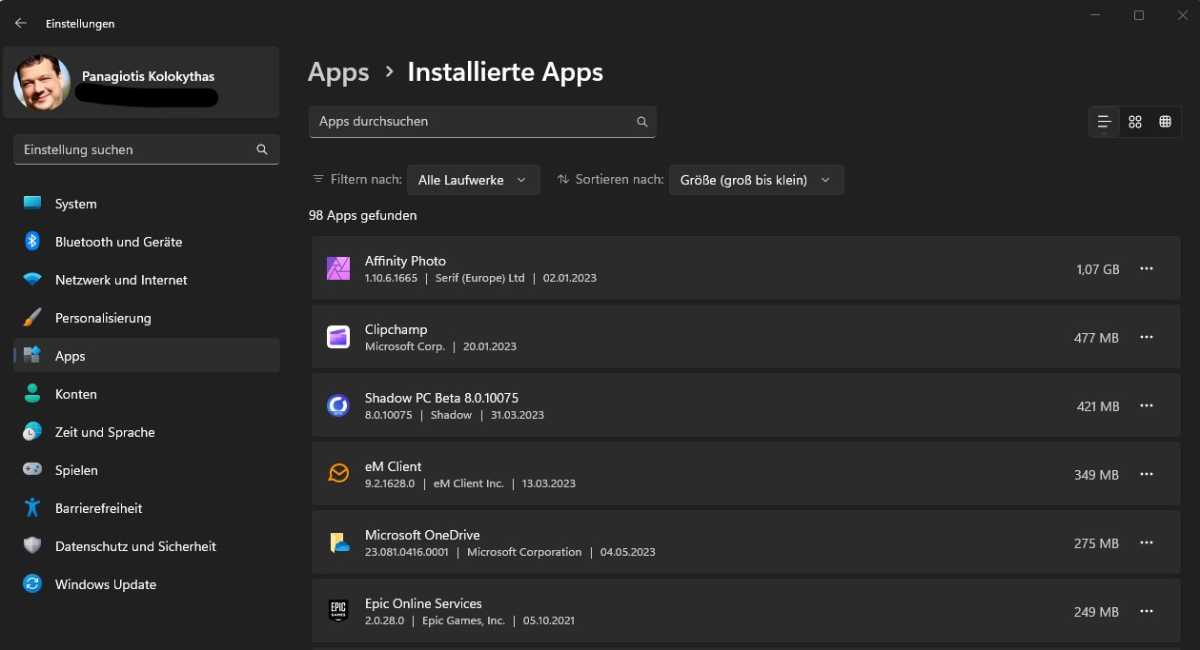Click the 275 MB size value
The height and width of the screenshot is (650, 1200).
(x=1096, y=543)
